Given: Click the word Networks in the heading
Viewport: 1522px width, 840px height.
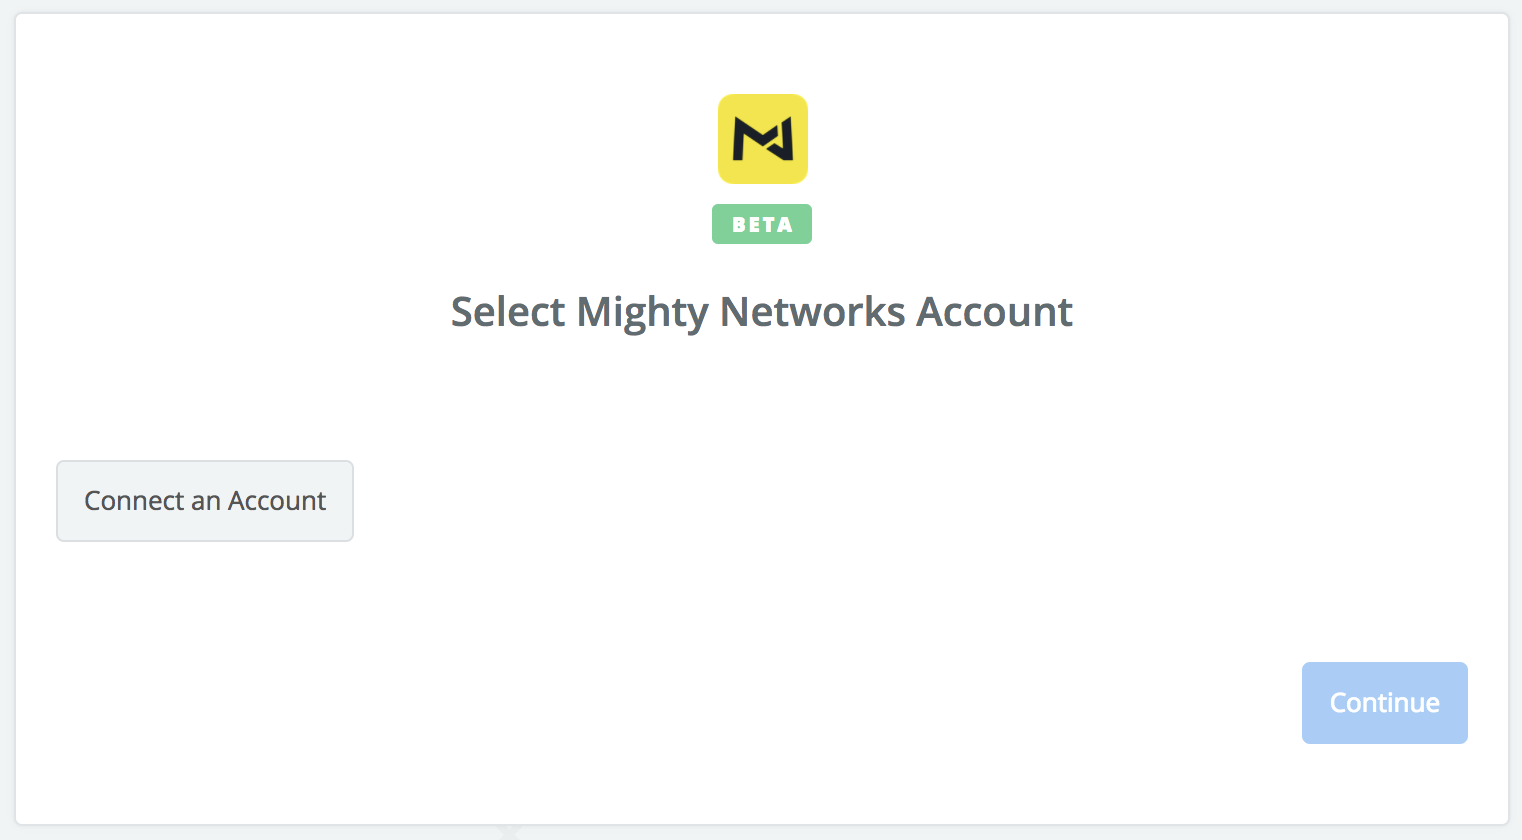Looking at the screenshot, I should click(813, 312).
